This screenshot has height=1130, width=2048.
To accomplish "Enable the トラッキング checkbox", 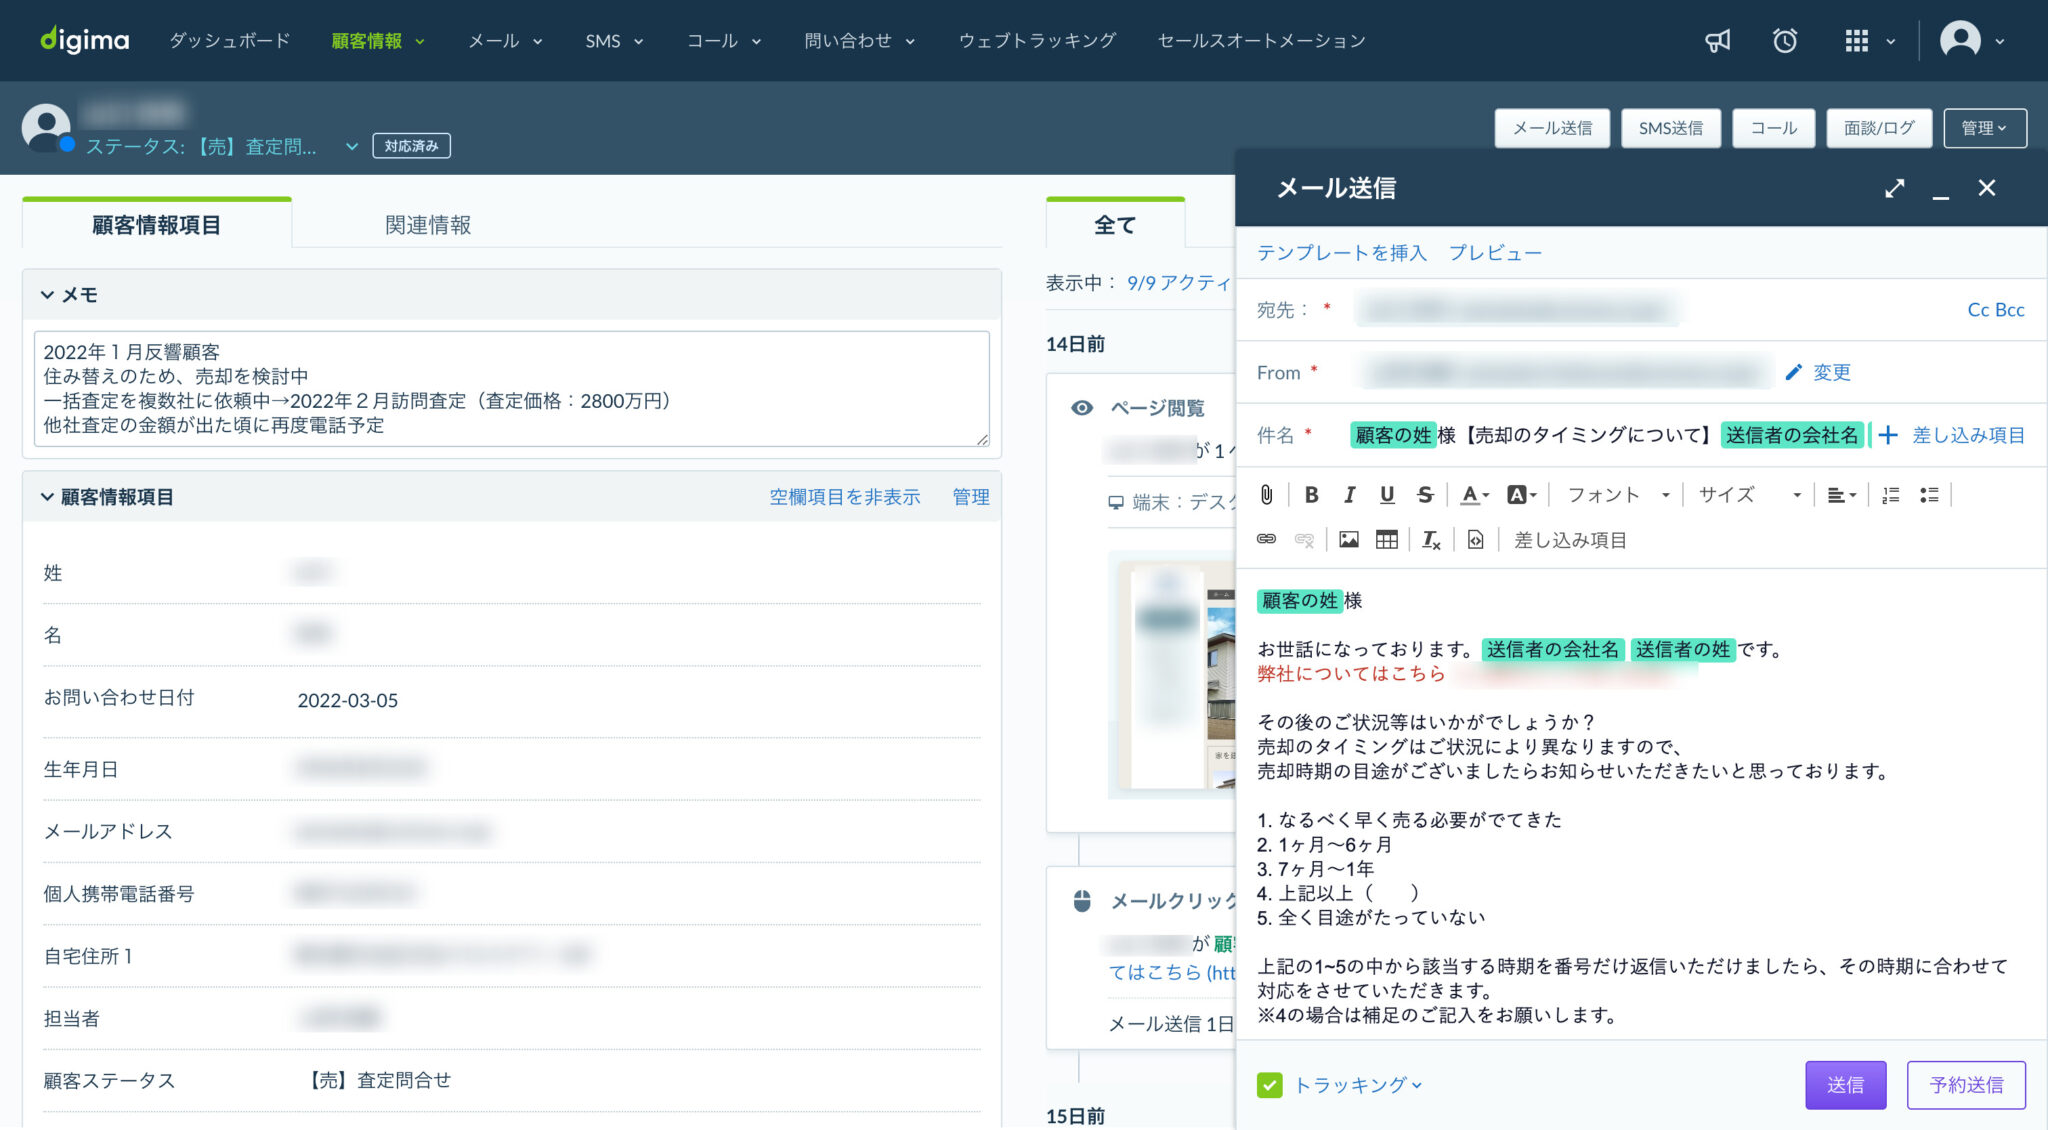I will pyautogui.click(x=1271, y=1083).
